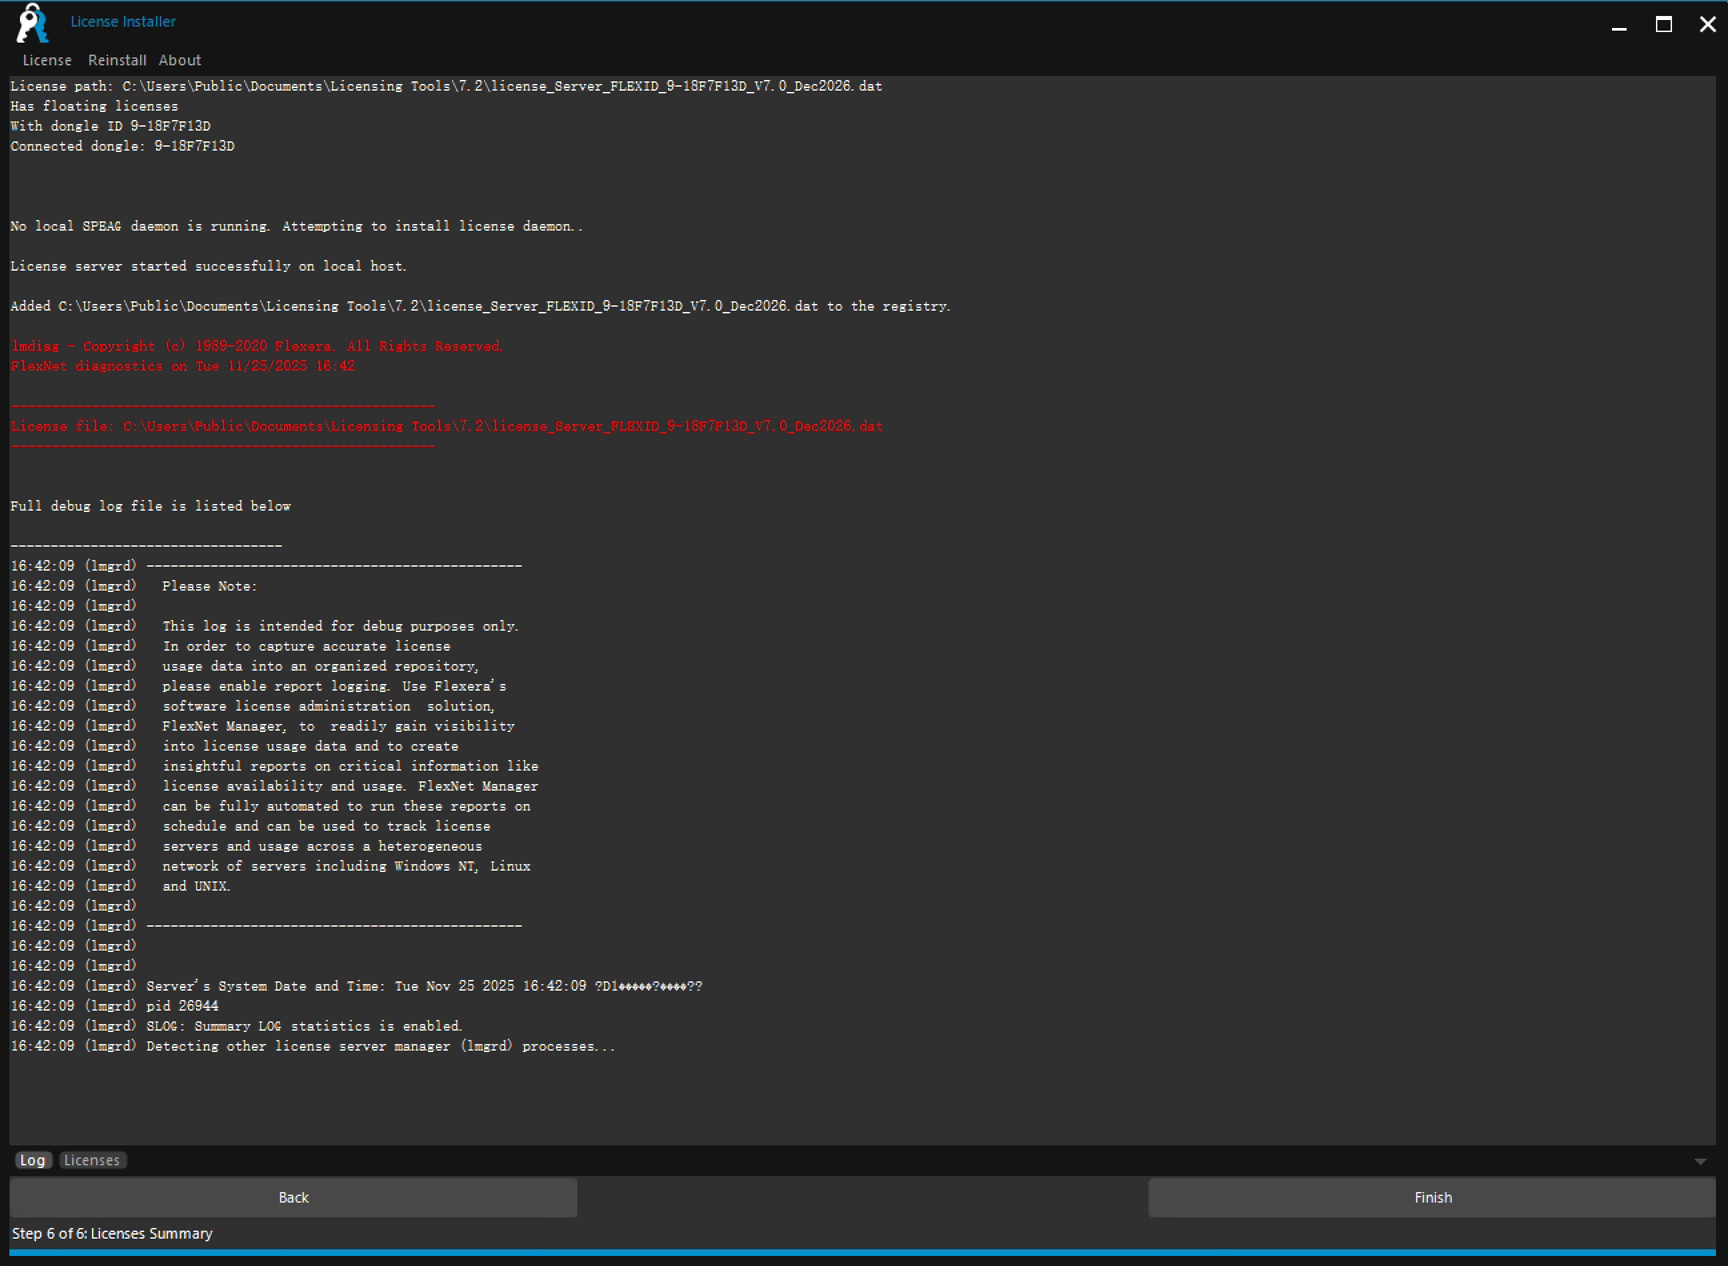Click the License Installer title text
1728x1266 pixels.
(x=123, y=21)
